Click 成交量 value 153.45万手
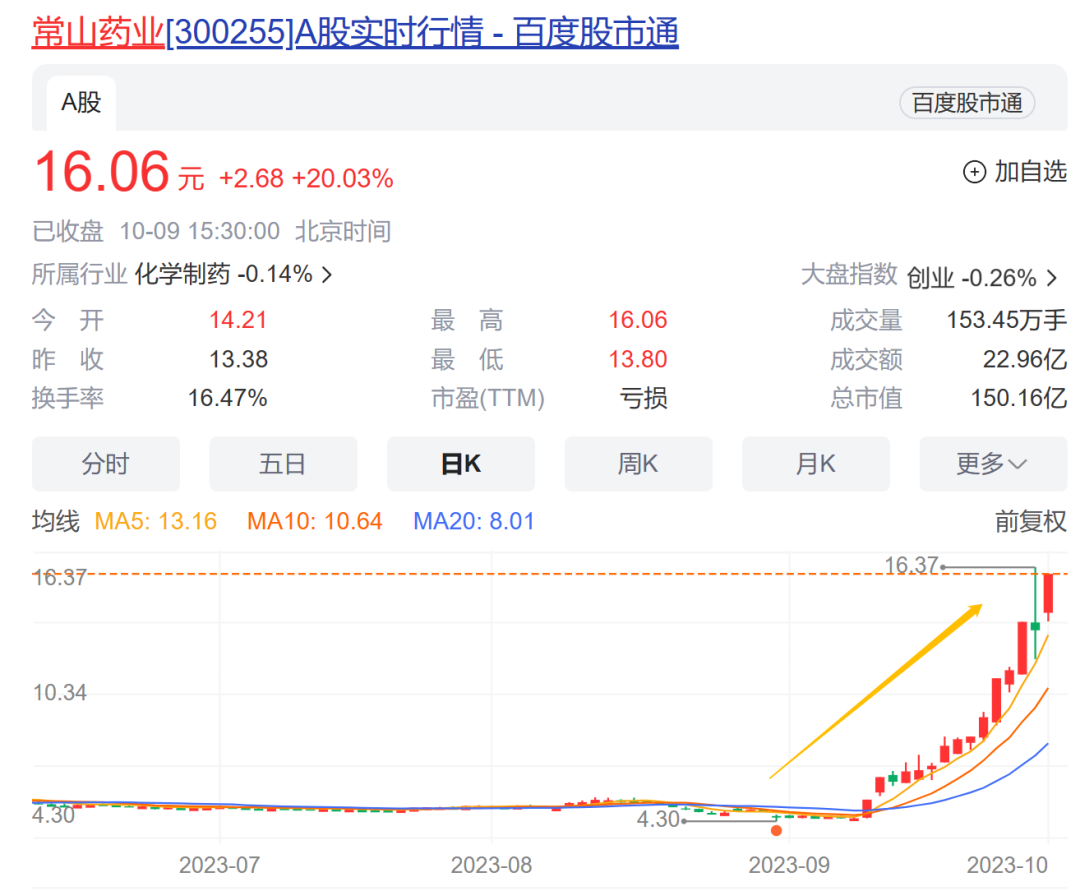The image size is (1080, 891). [x=1006, y=320]
